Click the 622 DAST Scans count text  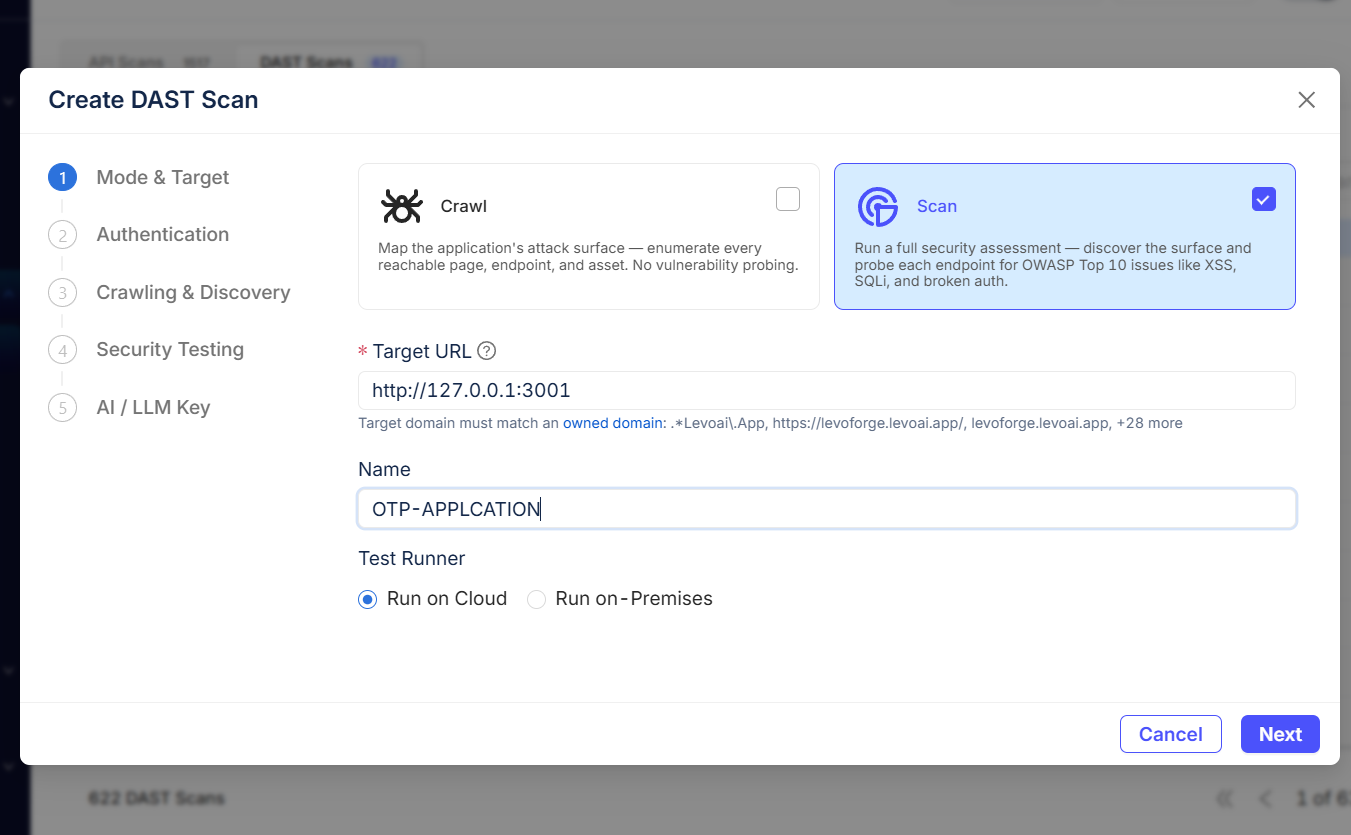tap(156, 798)
